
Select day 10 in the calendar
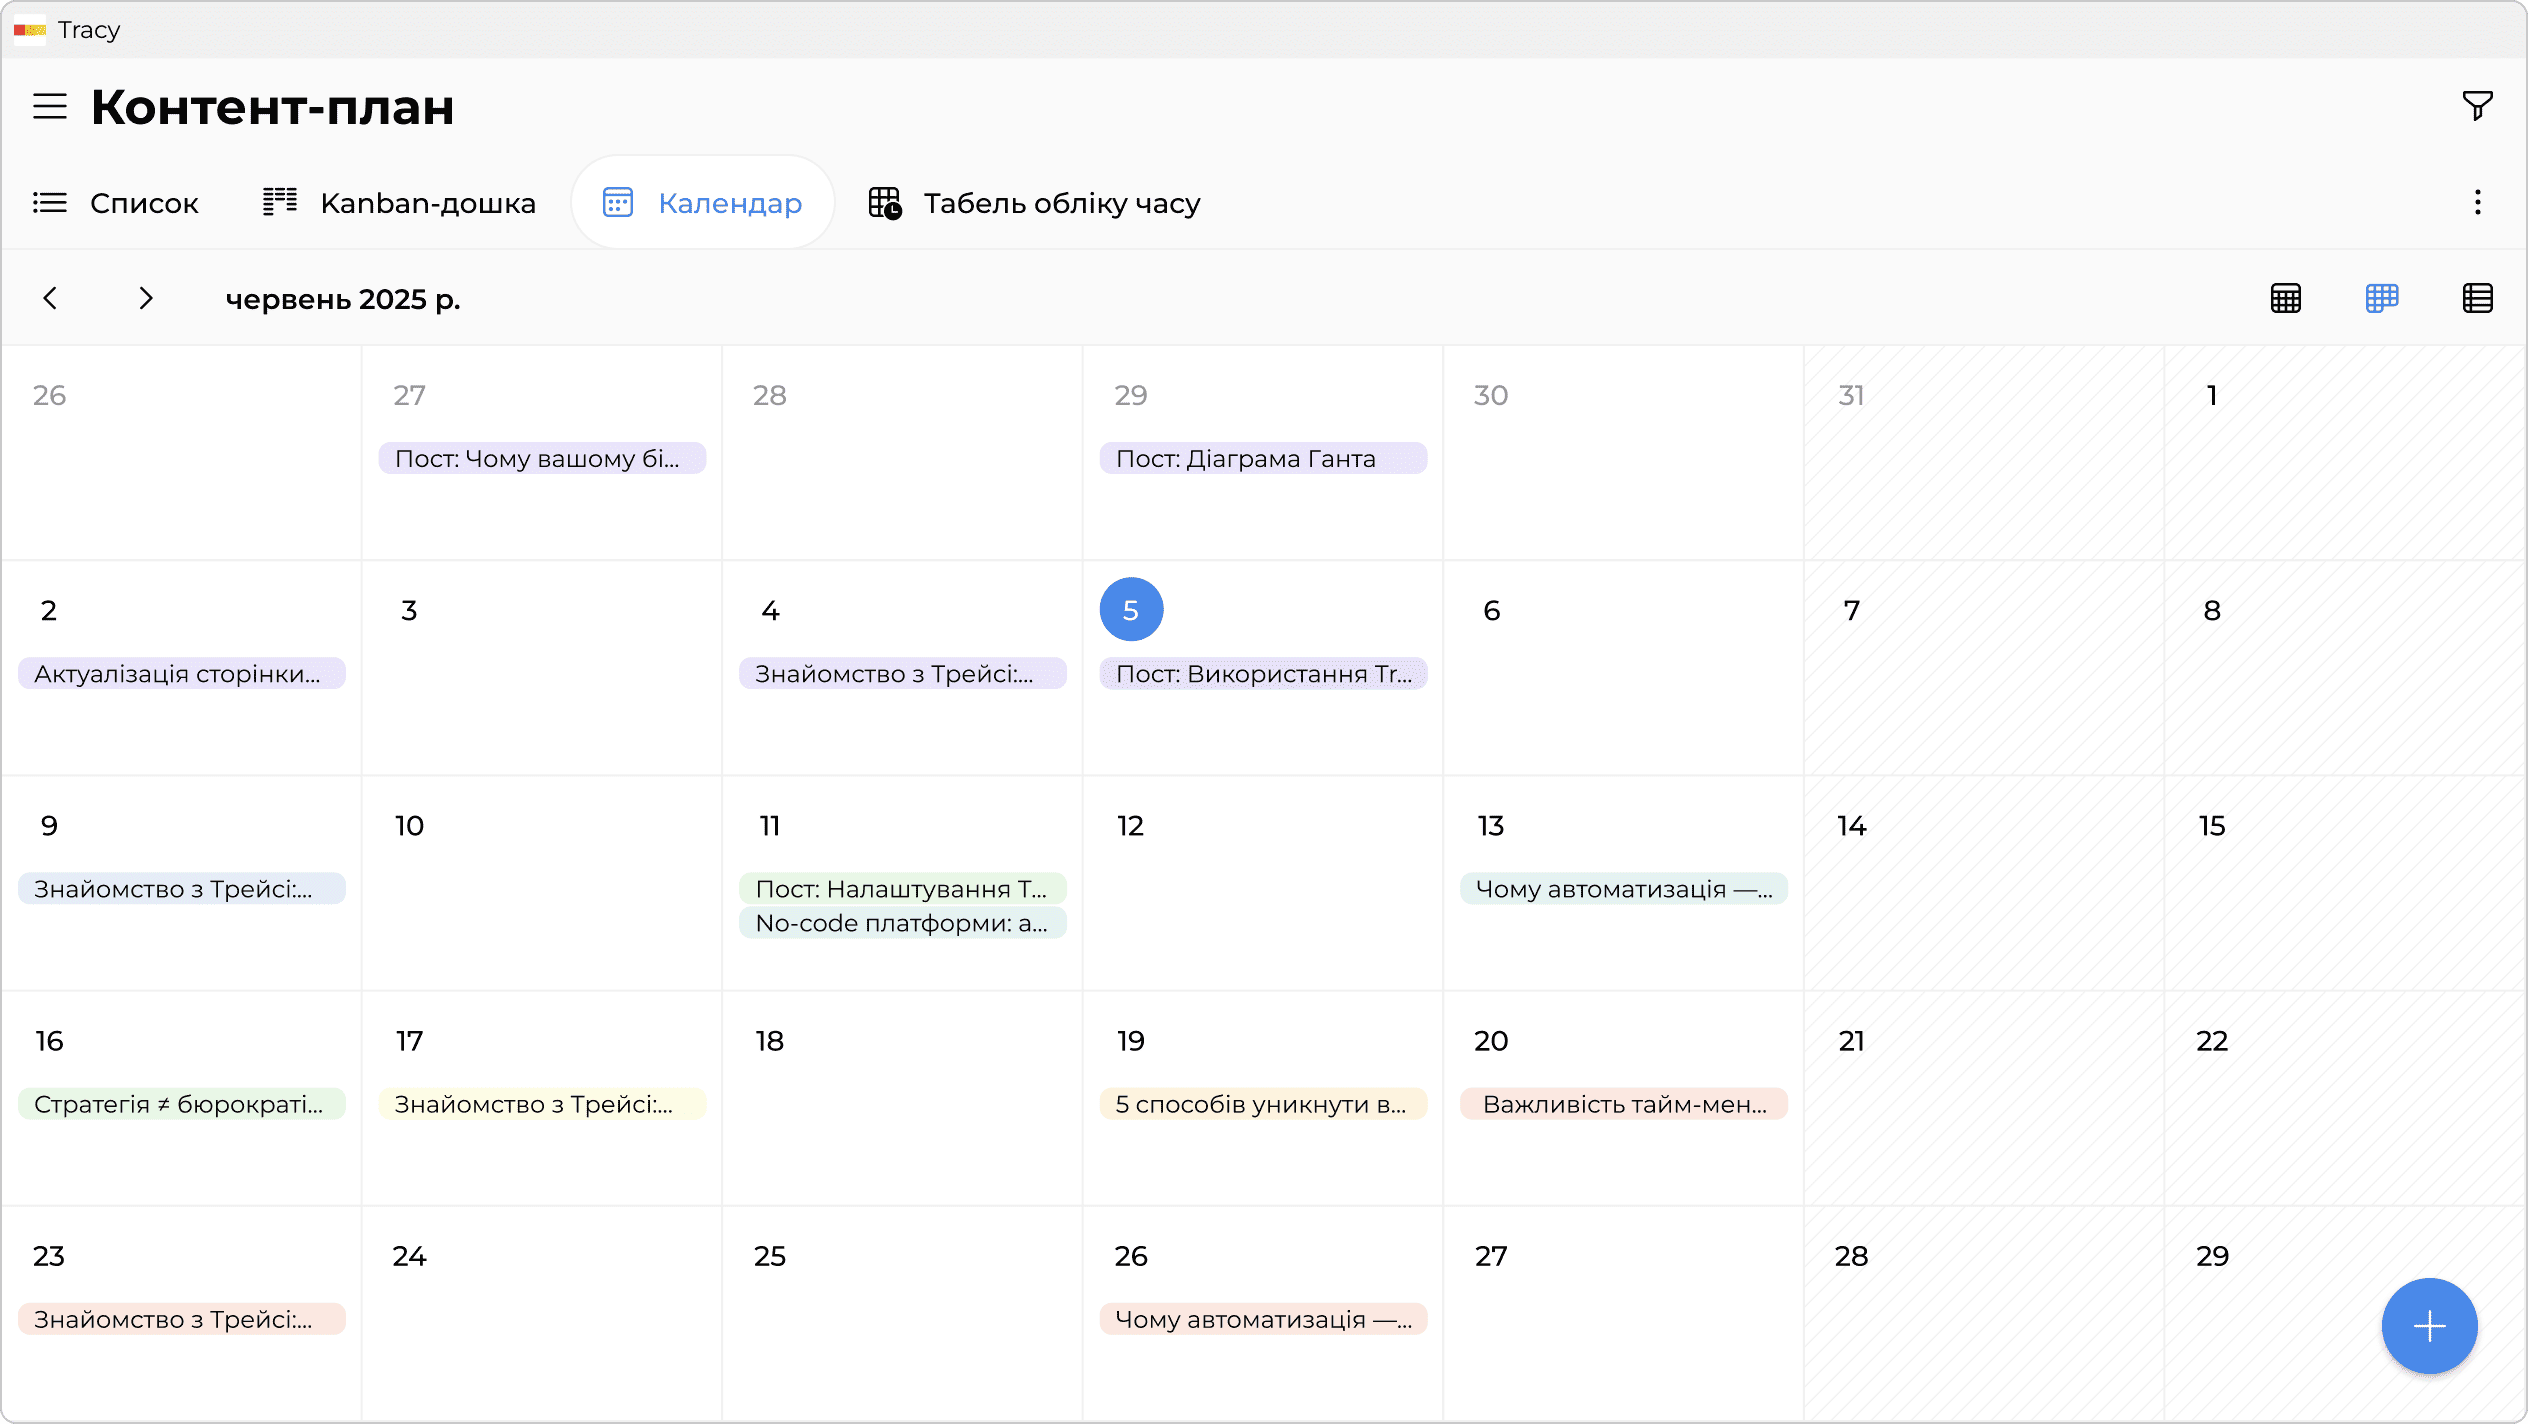click(x=409, y=825)
